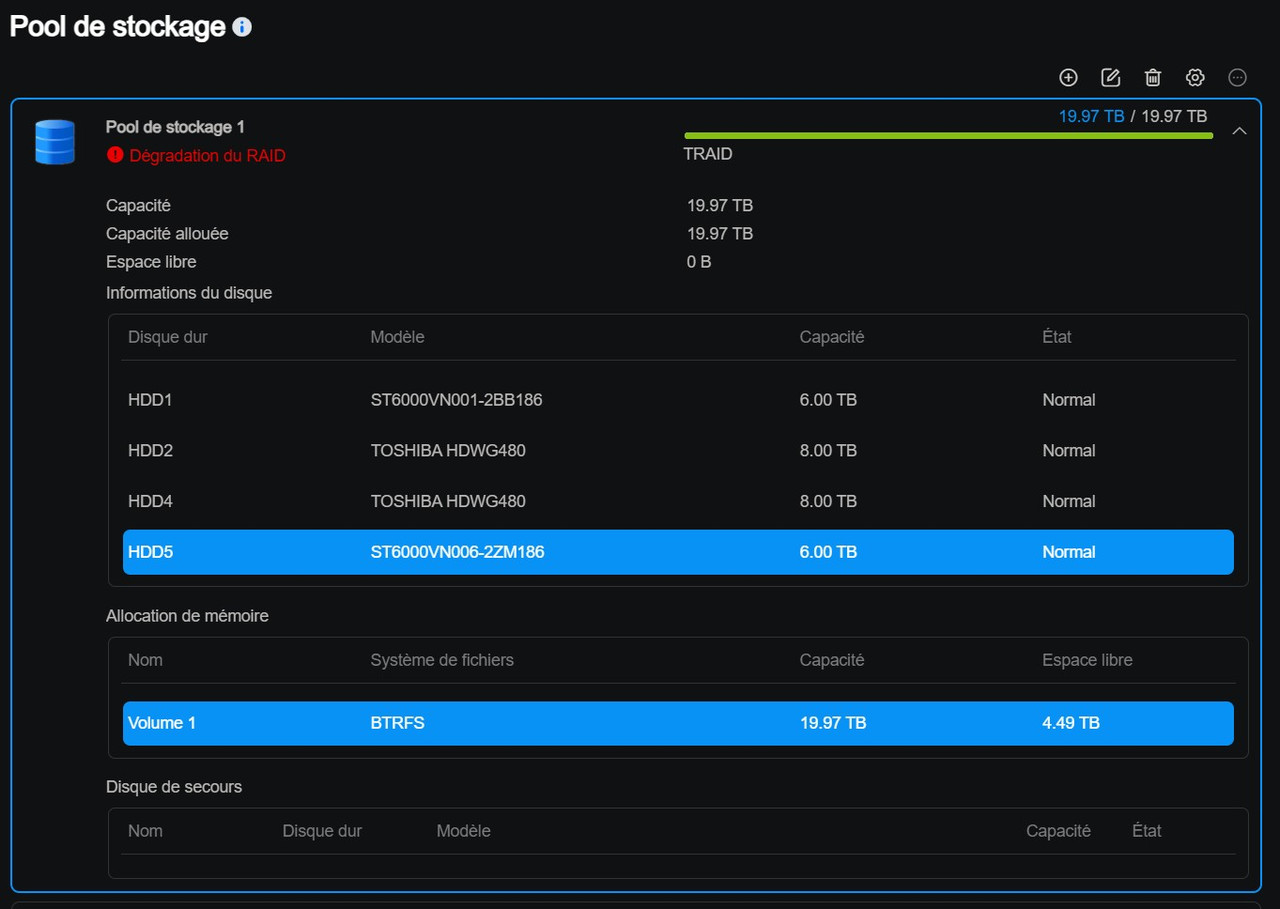1280x909 pixels.
Task: Select the highlighted HDD5 disk row name
Action: tap(150, 552)
